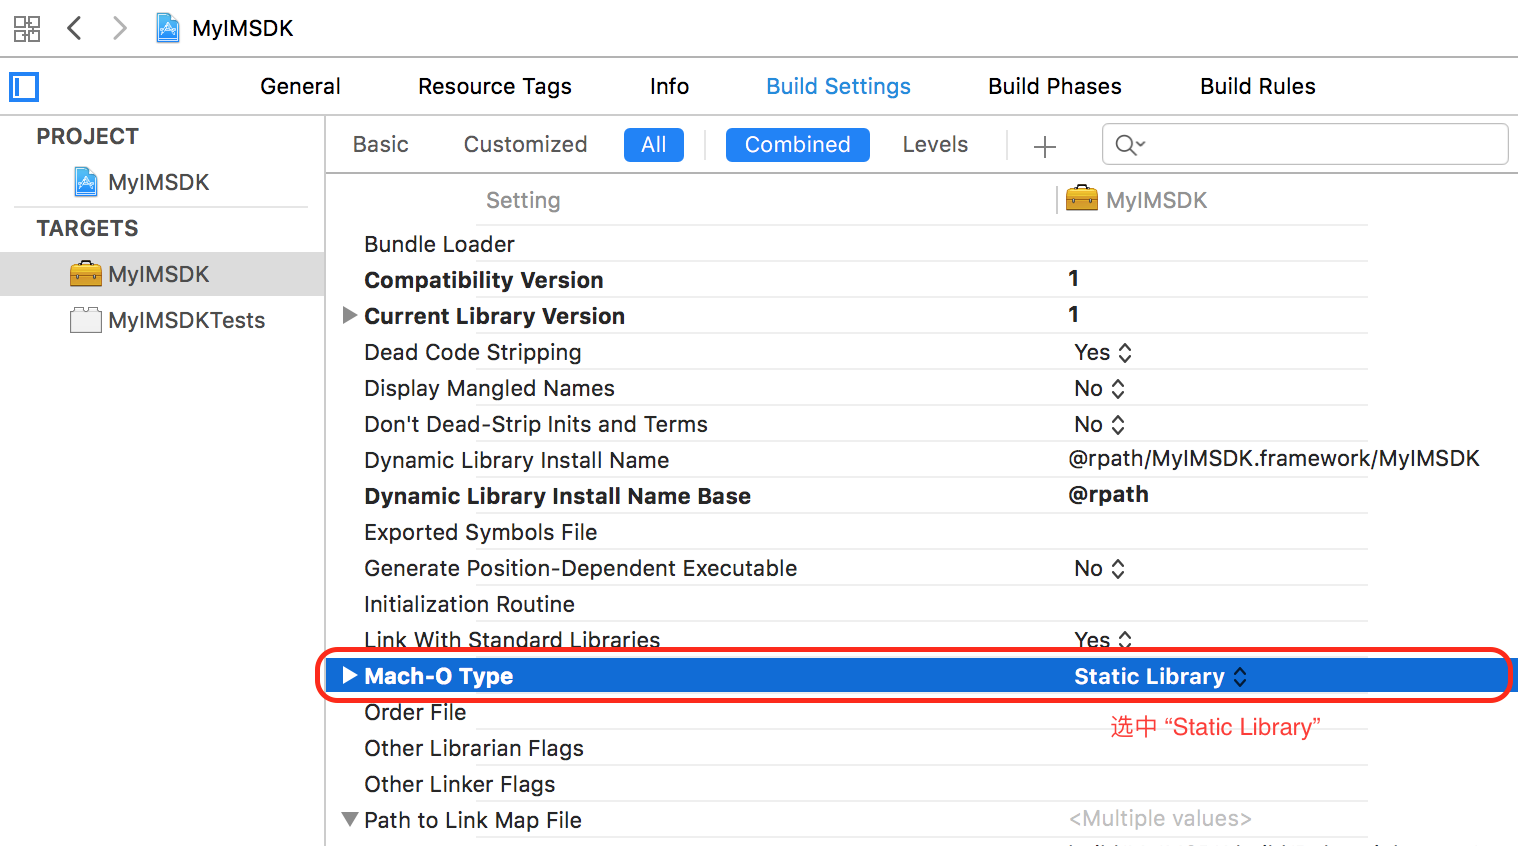Select the MyIMSDKTests target icon
This screenshot has height=846, width=1518.
point(86,320)
